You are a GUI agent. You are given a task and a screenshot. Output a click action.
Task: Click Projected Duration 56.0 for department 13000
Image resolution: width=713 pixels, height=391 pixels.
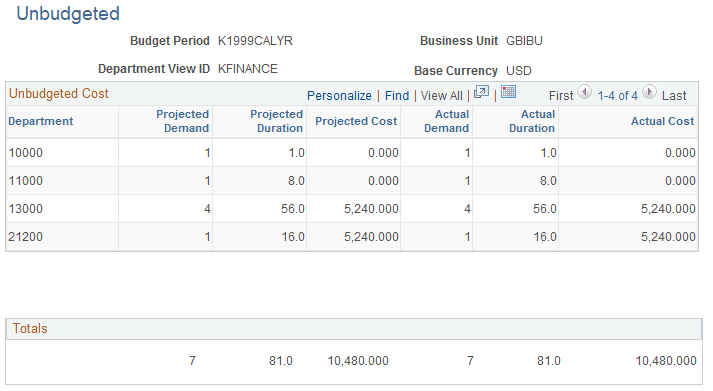293,209
